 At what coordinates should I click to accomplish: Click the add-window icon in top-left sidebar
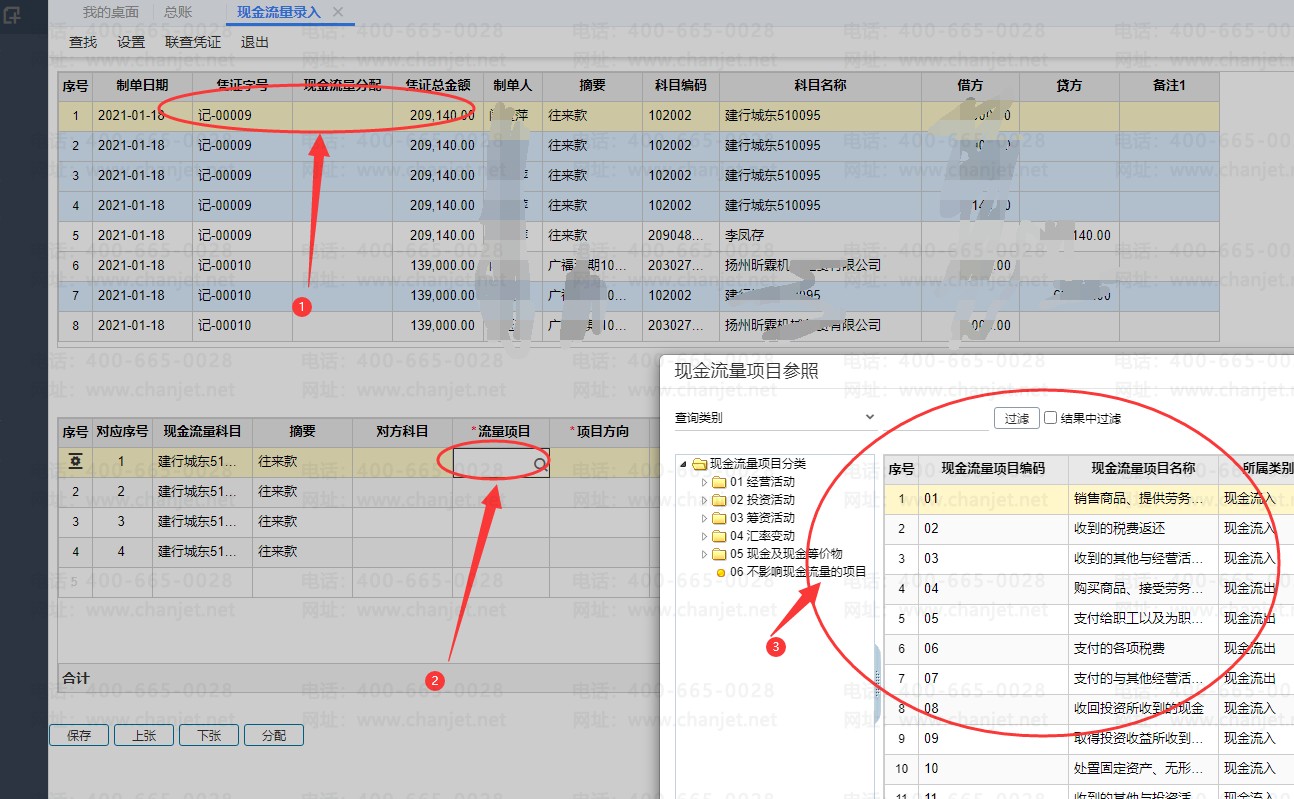13,15
